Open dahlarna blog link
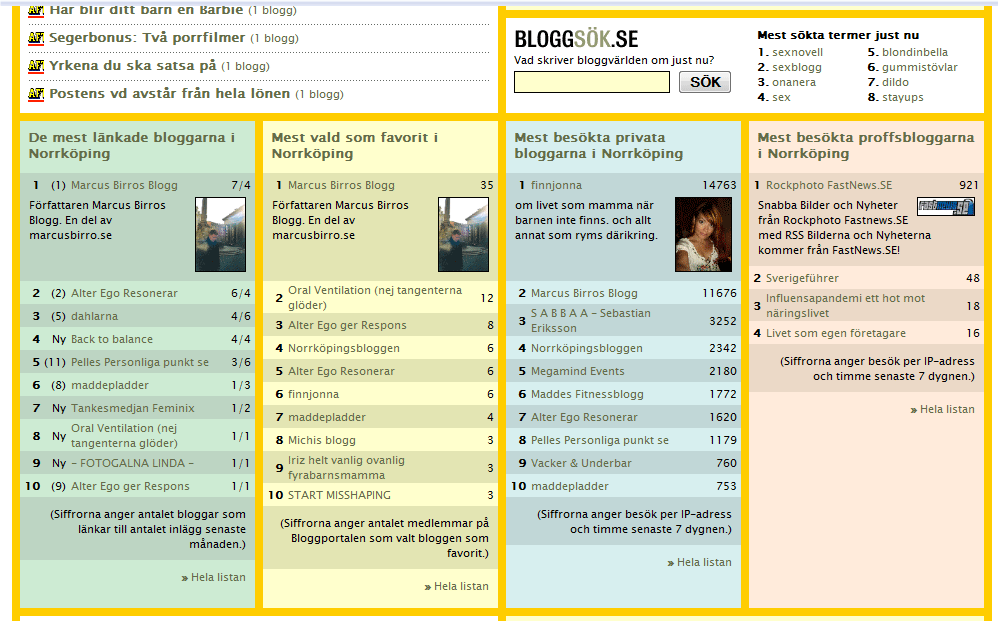998x621 pixels. 94,316
